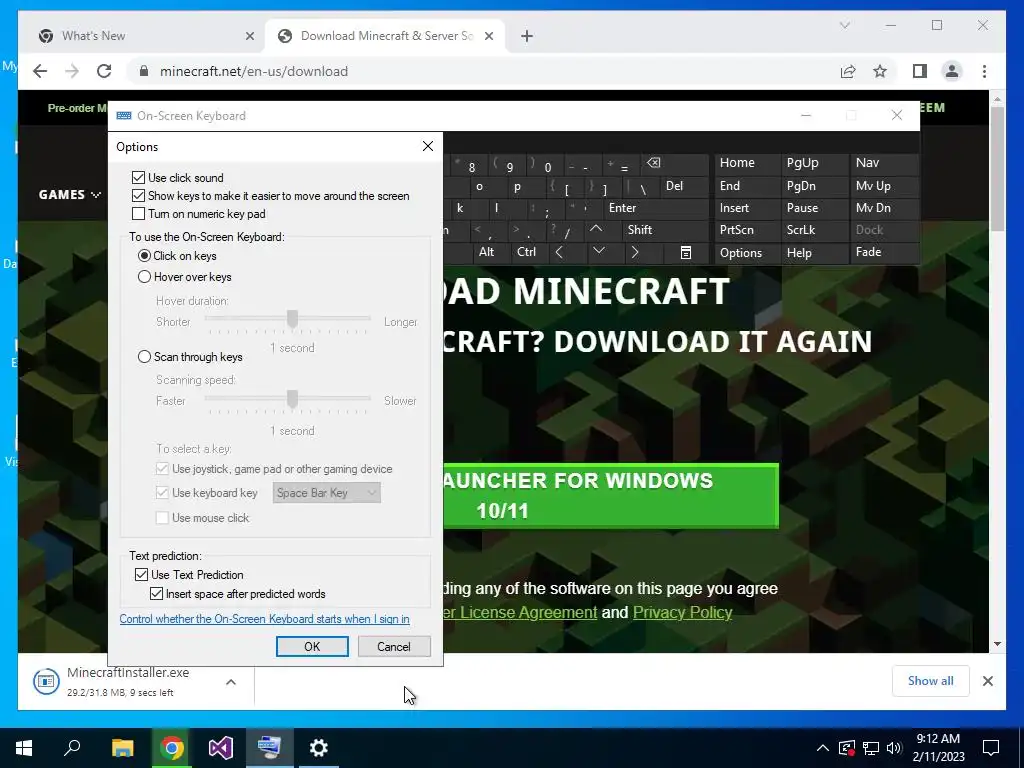Close the Options dialog with X
The width and height of the screenshot is (1024, 768).
coord(428,146)
